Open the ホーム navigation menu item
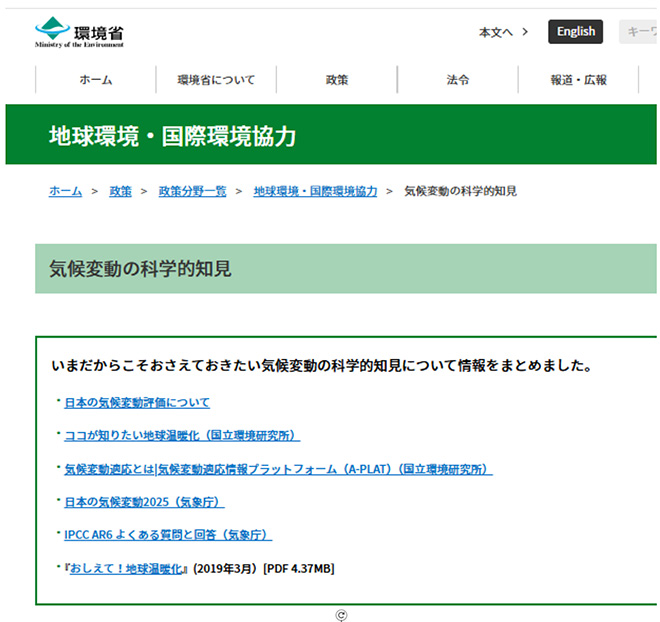The height and width of the screenshot is (622, 660). [x=96, y=80]
